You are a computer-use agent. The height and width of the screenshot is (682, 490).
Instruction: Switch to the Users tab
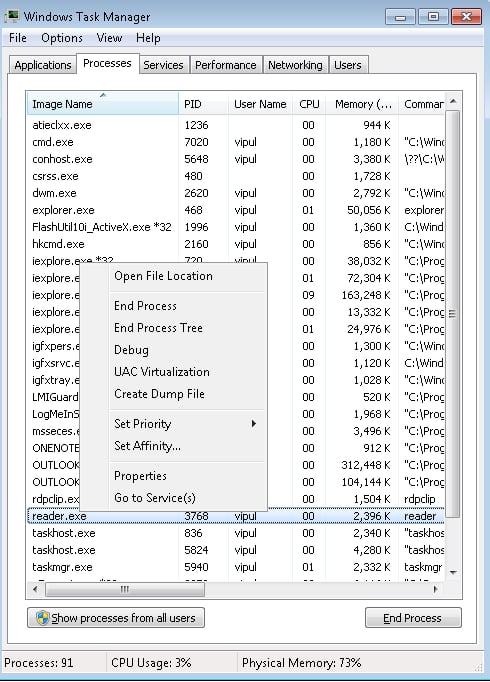pos(348,65)
